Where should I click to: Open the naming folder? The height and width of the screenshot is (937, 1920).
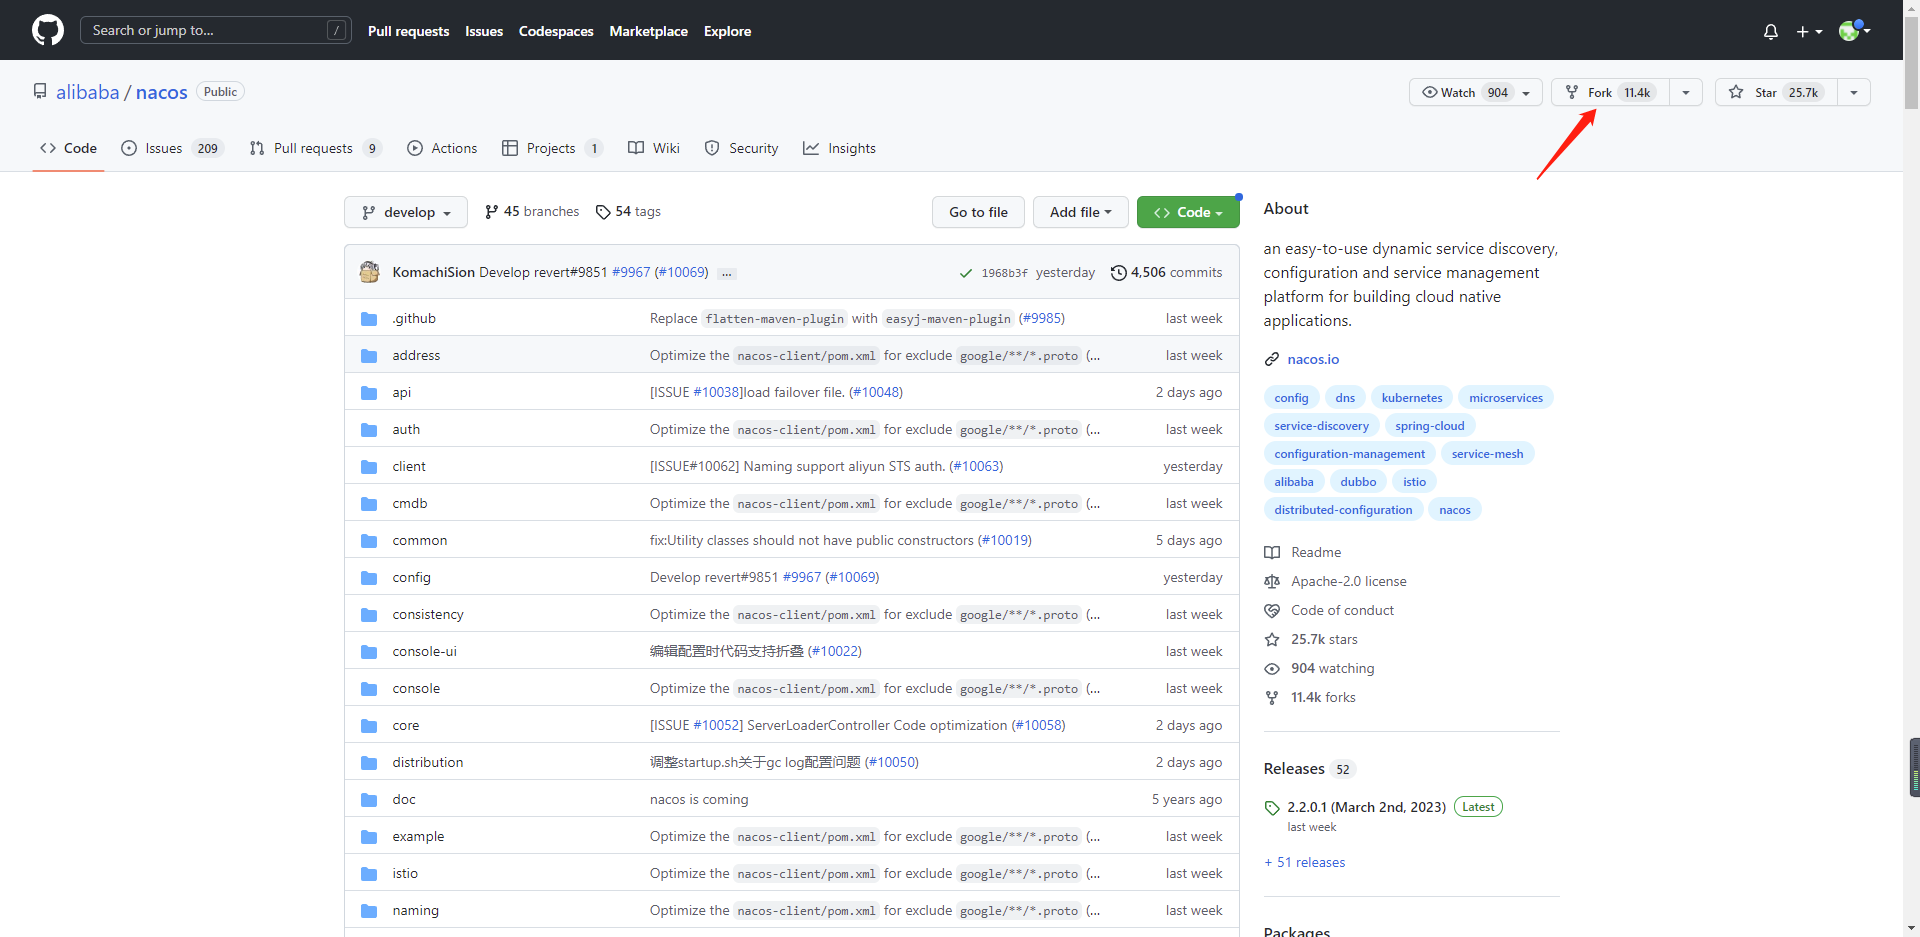[x=415, y=910]
